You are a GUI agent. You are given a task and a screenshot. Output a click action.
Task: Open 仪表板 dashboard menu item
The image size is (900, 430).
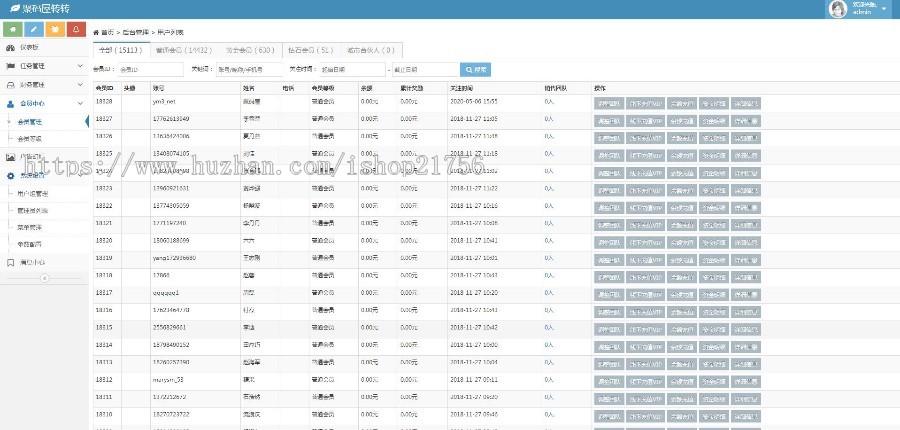(x=29, y=48)
